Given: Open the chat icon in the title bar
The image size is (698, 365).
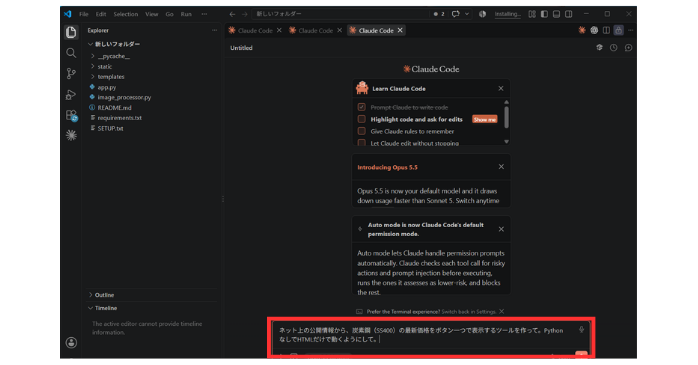Looking at the screenshot, I should 455,14.
